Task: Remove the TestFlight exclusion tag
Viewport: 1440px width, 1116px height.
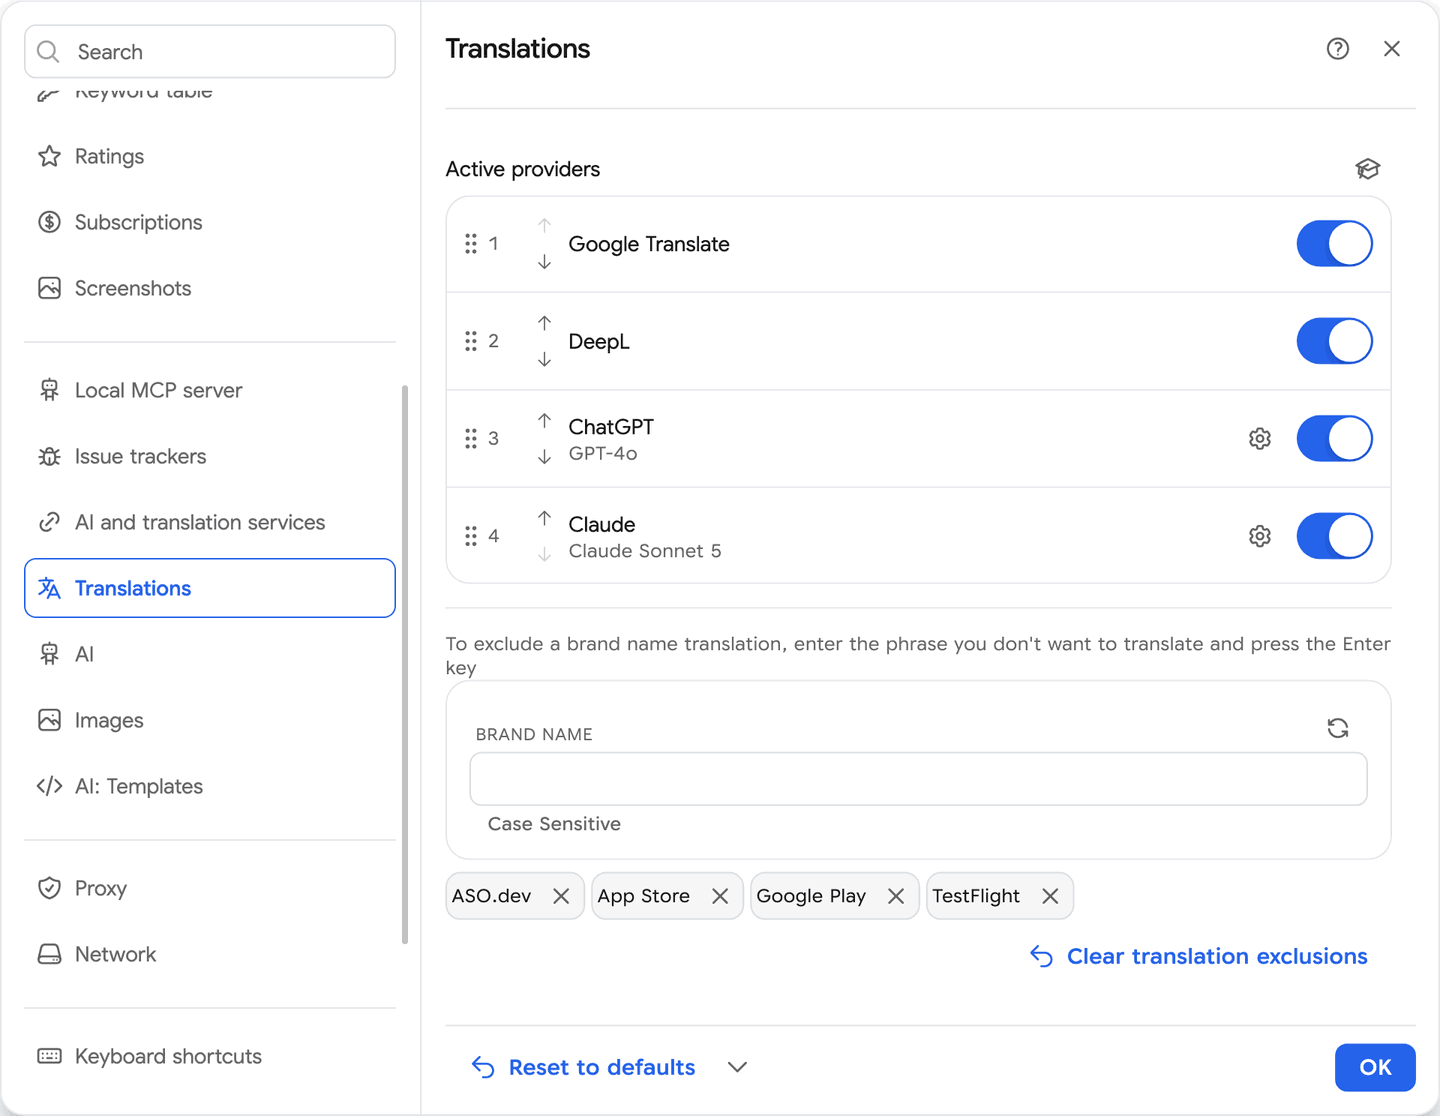Action: click(1050, 896)
